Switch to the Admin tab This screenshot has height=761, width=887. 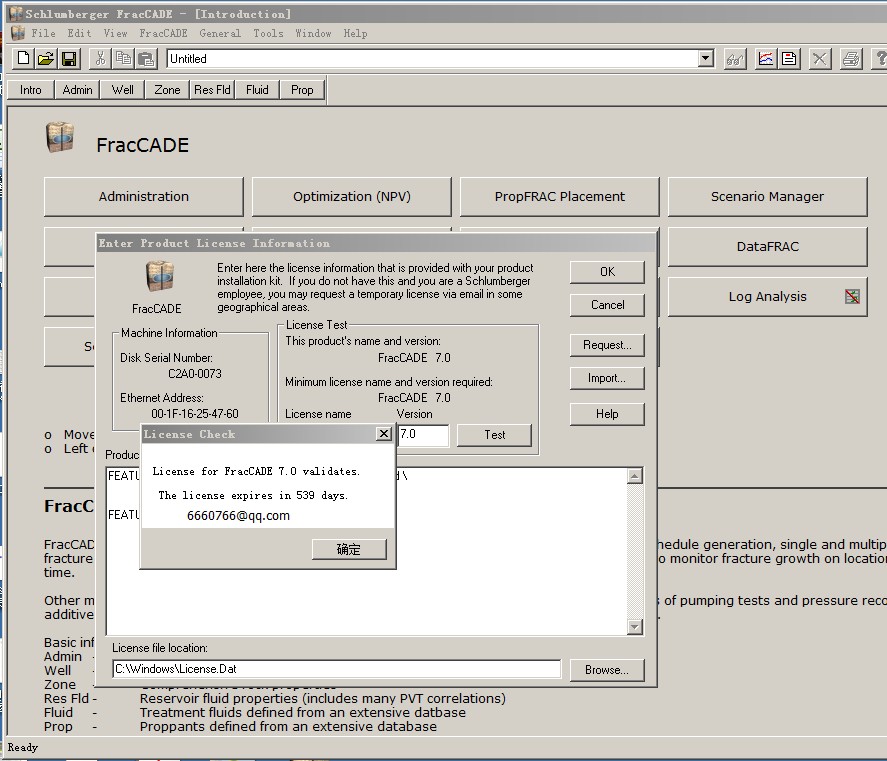point(77,90)
